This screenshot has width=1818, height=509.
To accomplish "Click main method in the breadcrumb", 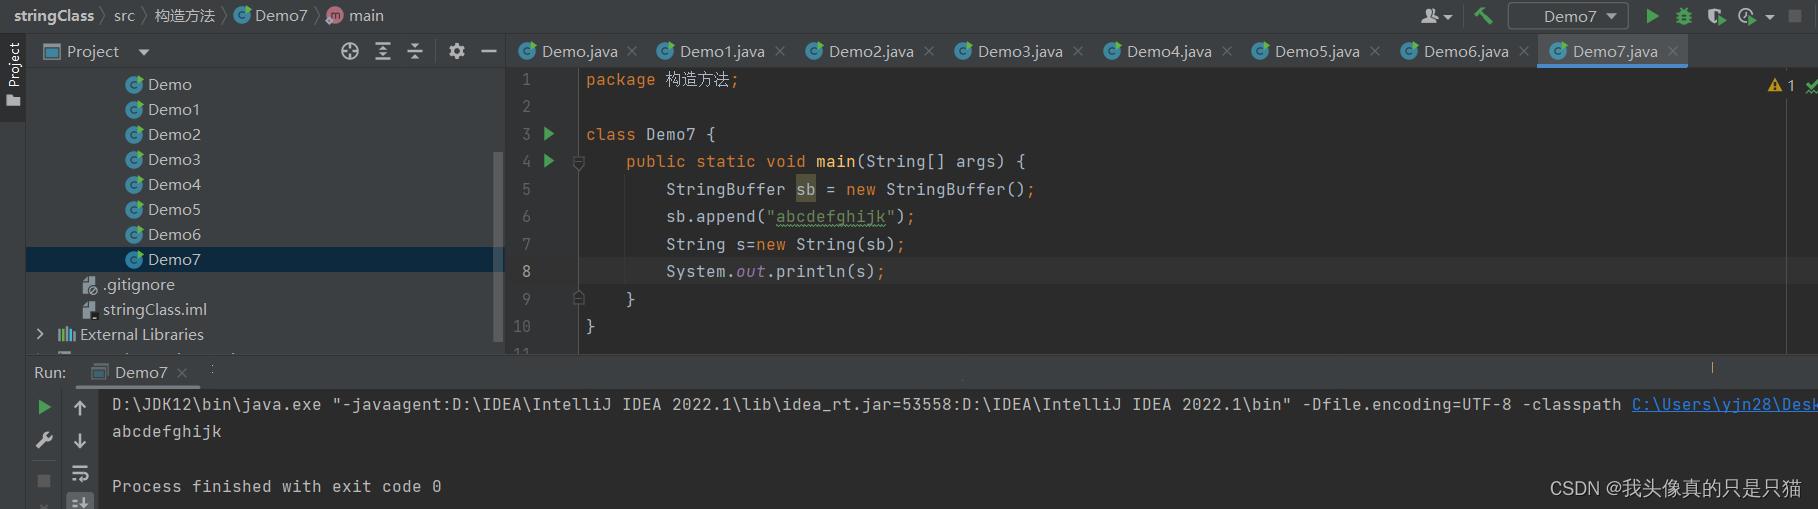I will point(355,16).
